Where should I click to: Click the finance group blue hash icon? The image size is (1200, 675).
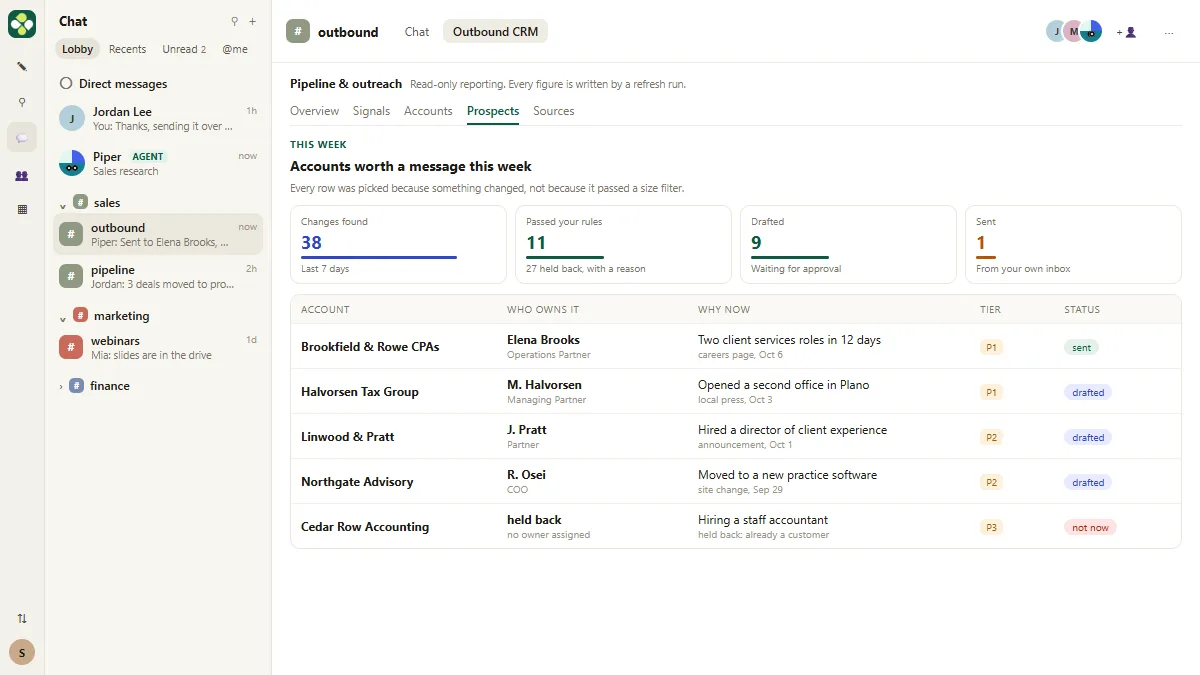tap(77, 385)
